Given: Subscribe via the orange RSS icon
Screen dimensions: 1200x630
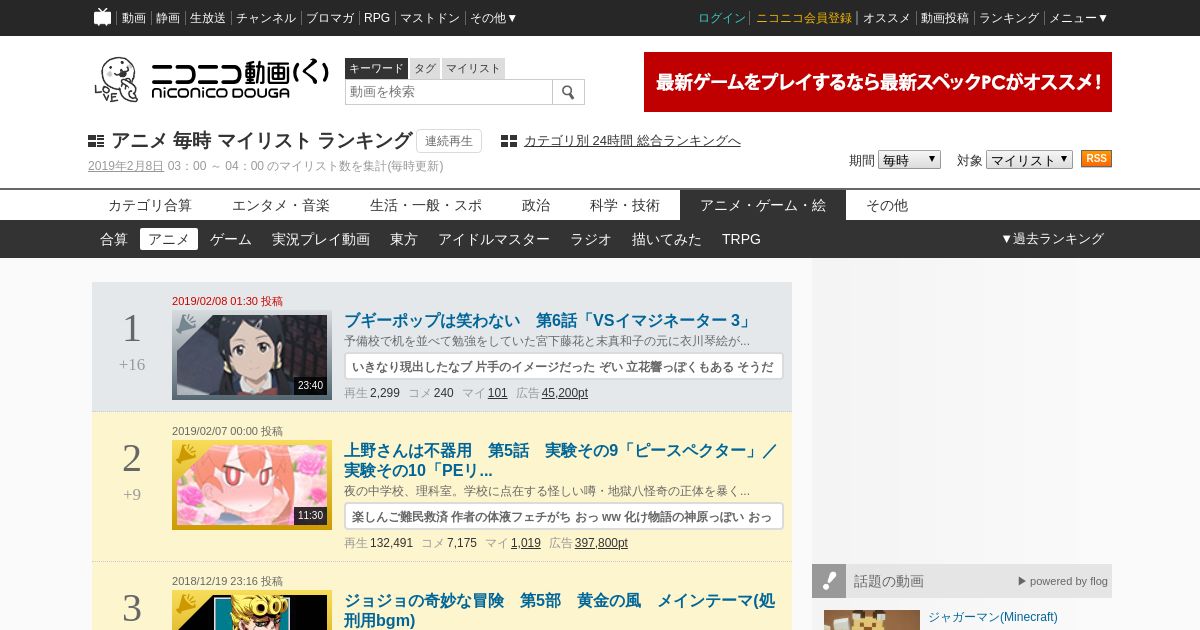Looking at the screenshot, I should click(1096, 159).
